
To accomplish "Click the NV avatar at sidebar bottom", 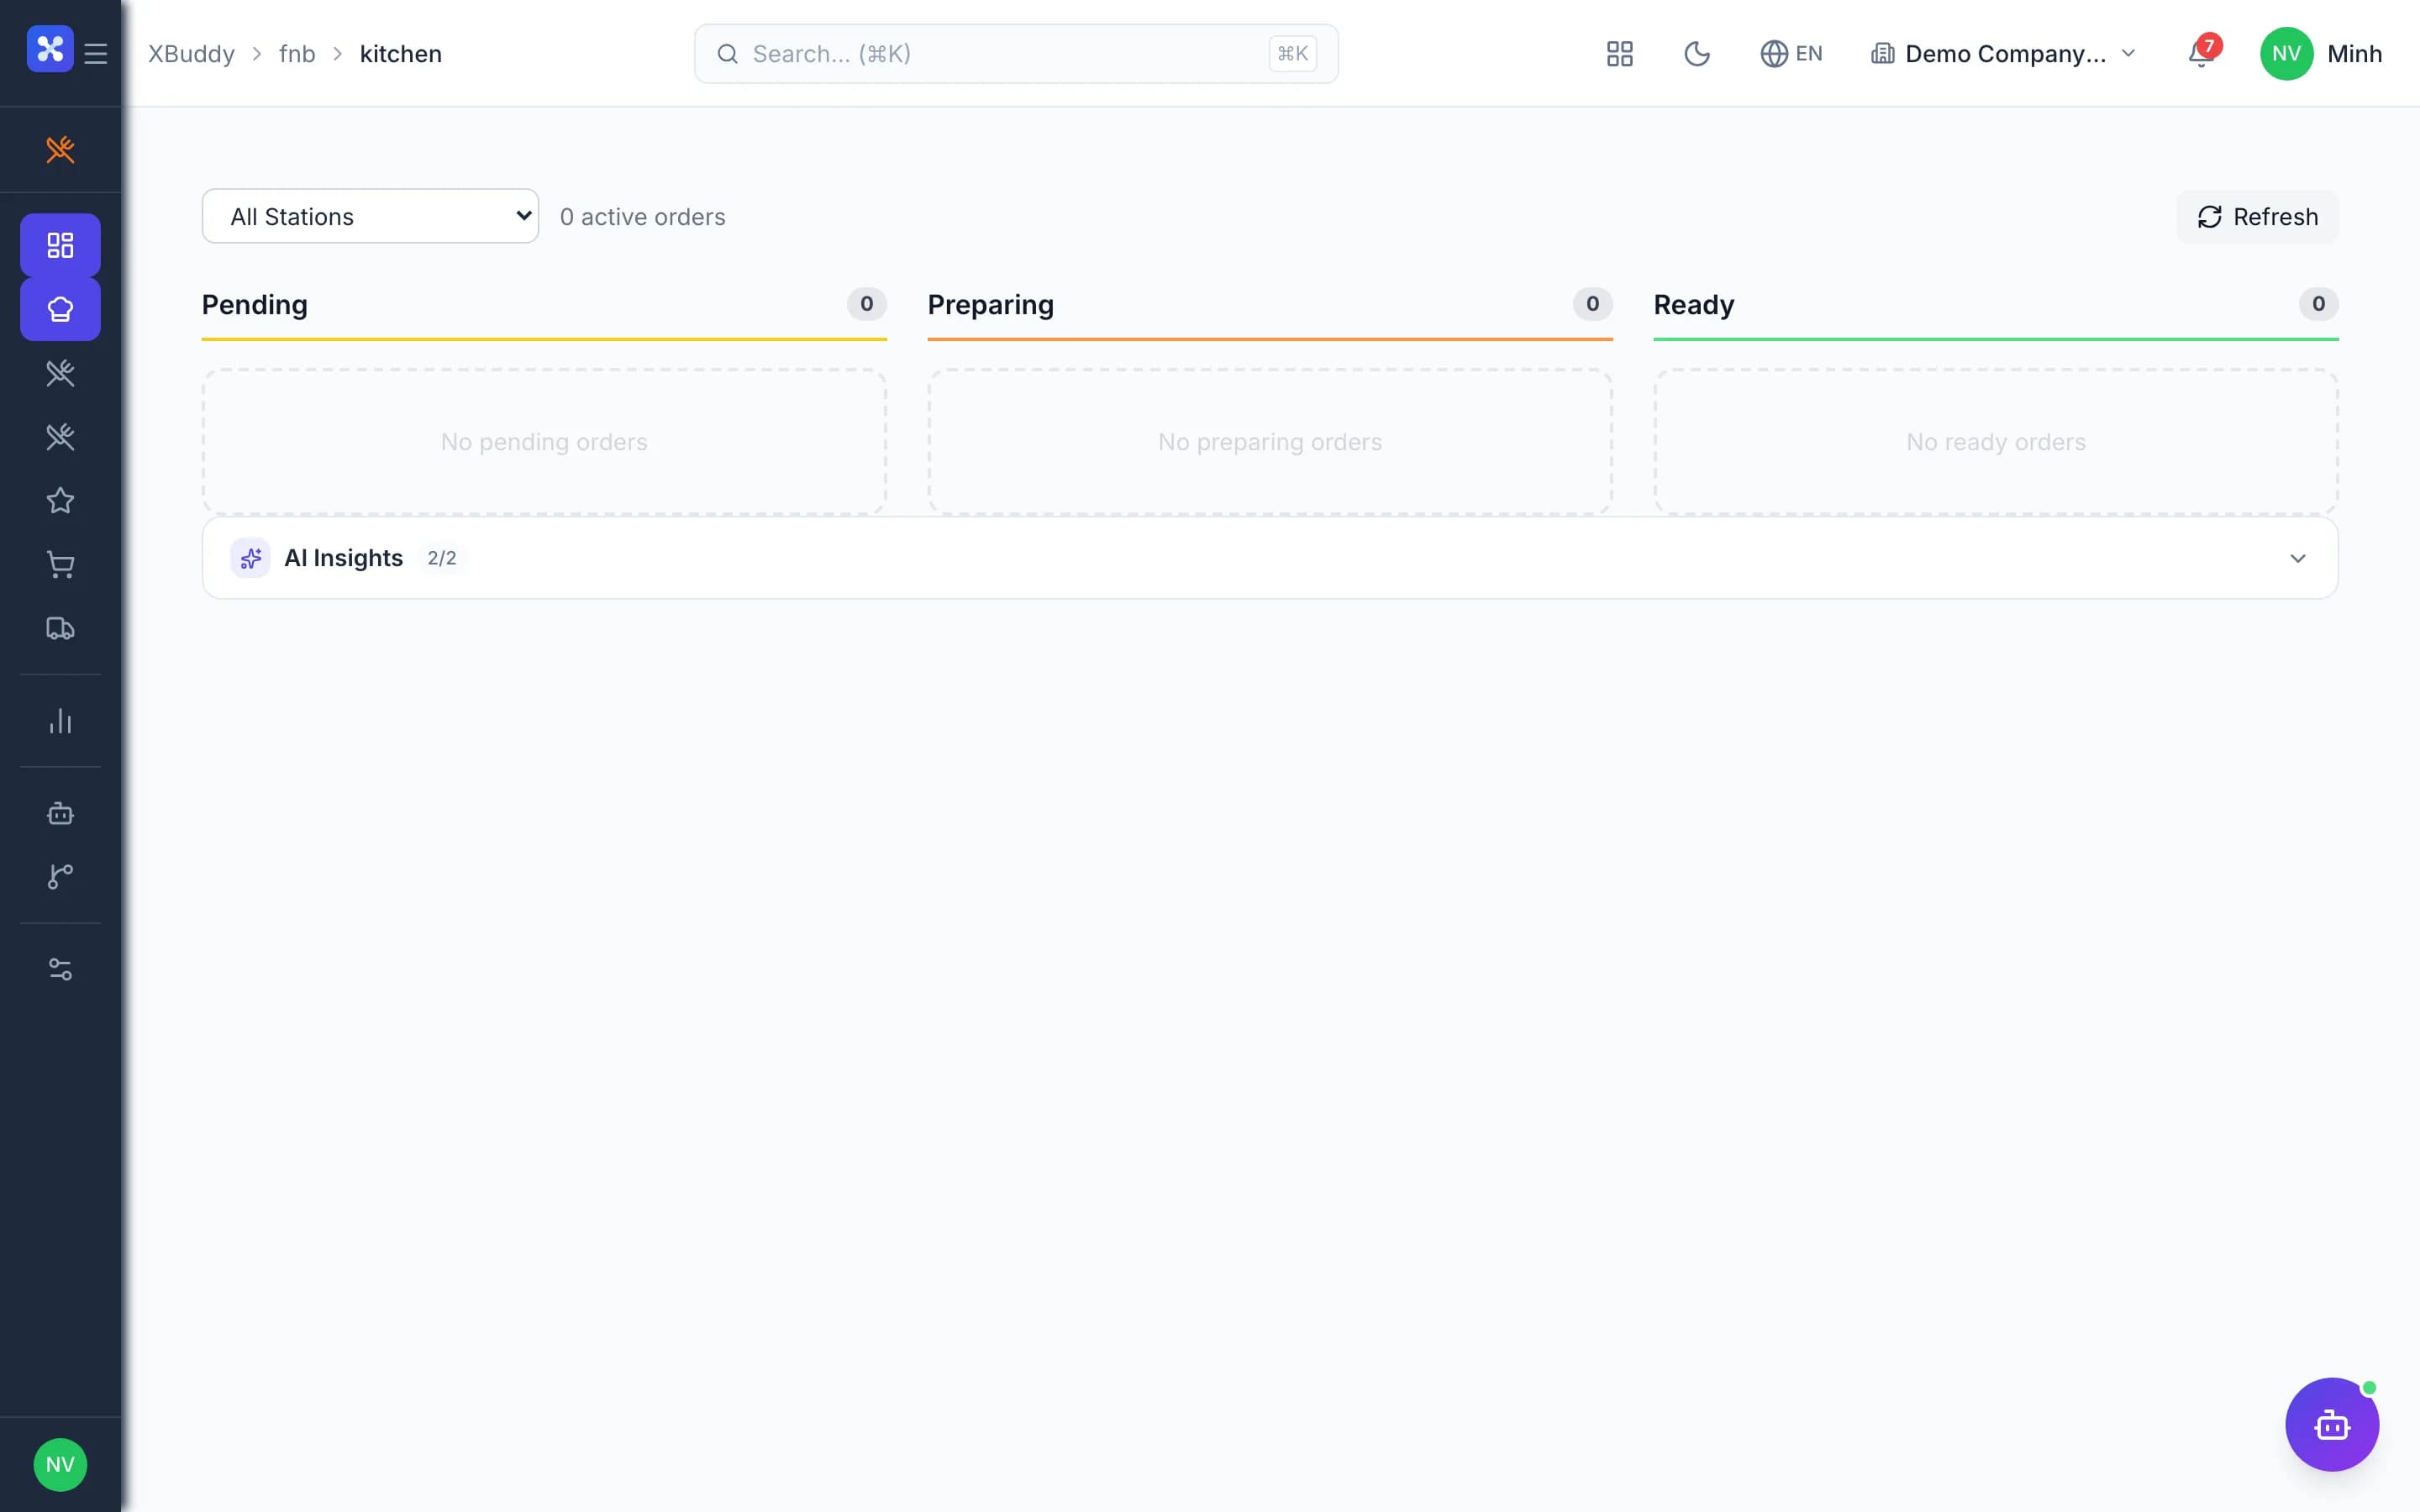I will pos(60,1464).
